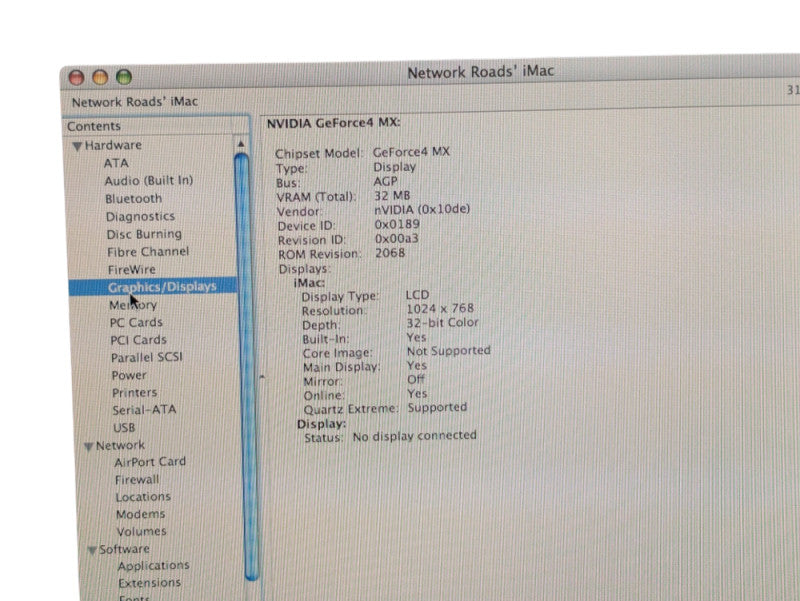Open the Bluetooth hardware entry
The height and width of the screenshot is (601, 800).
(134, 198)
